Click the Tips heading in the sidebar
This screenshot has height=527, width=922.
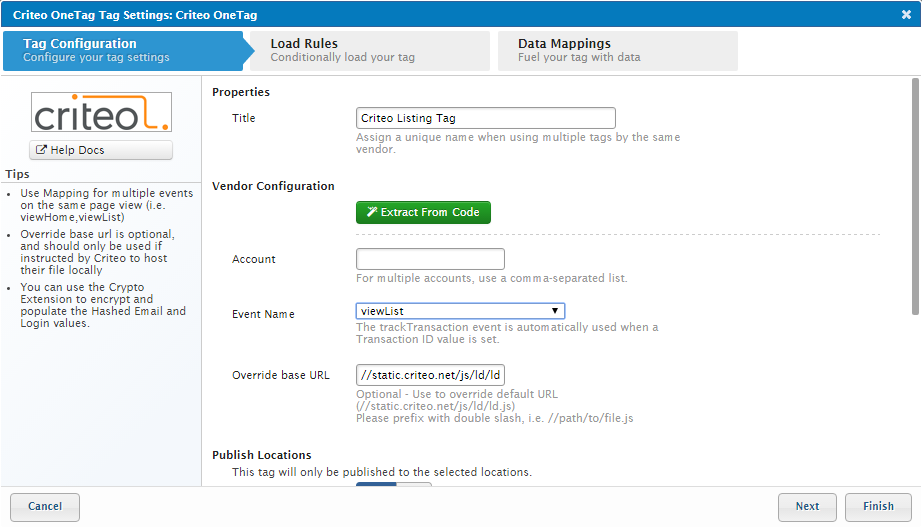pos(17,174)
